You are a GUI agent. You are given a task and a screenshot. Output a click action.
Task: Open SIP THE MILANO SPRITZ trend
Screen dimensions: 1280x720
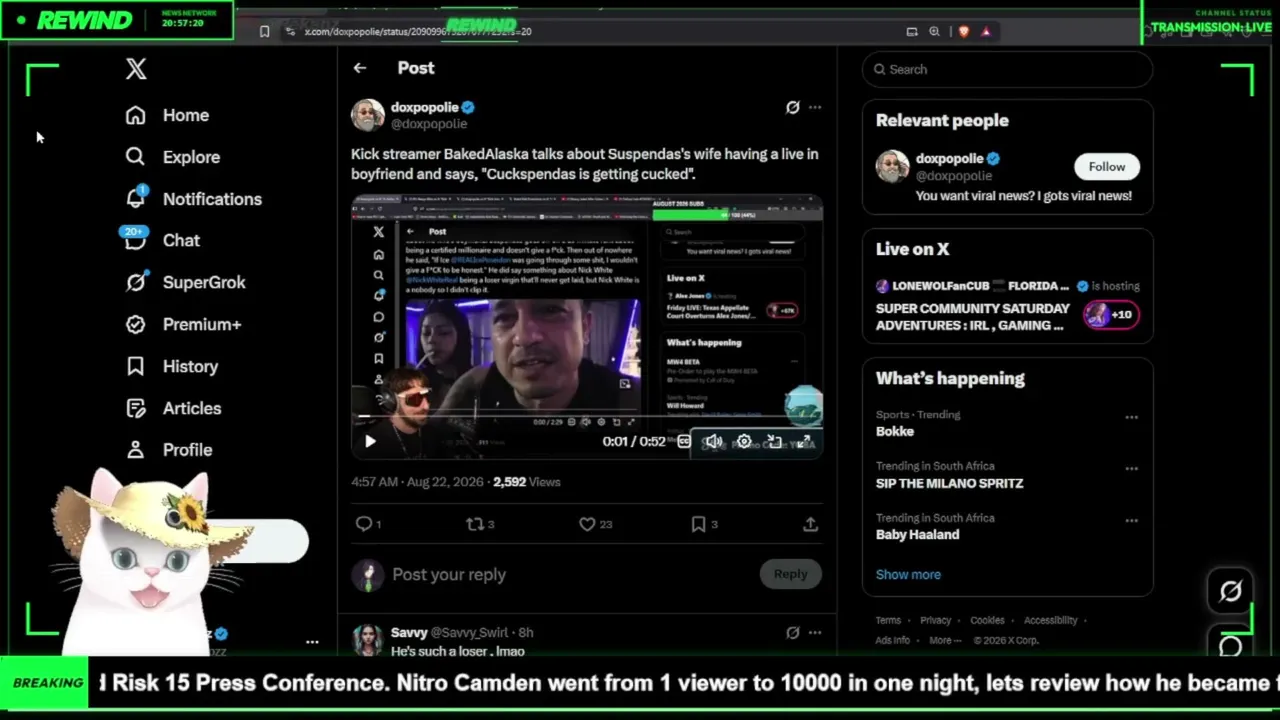pyautogui.click(x=949, y=483)
